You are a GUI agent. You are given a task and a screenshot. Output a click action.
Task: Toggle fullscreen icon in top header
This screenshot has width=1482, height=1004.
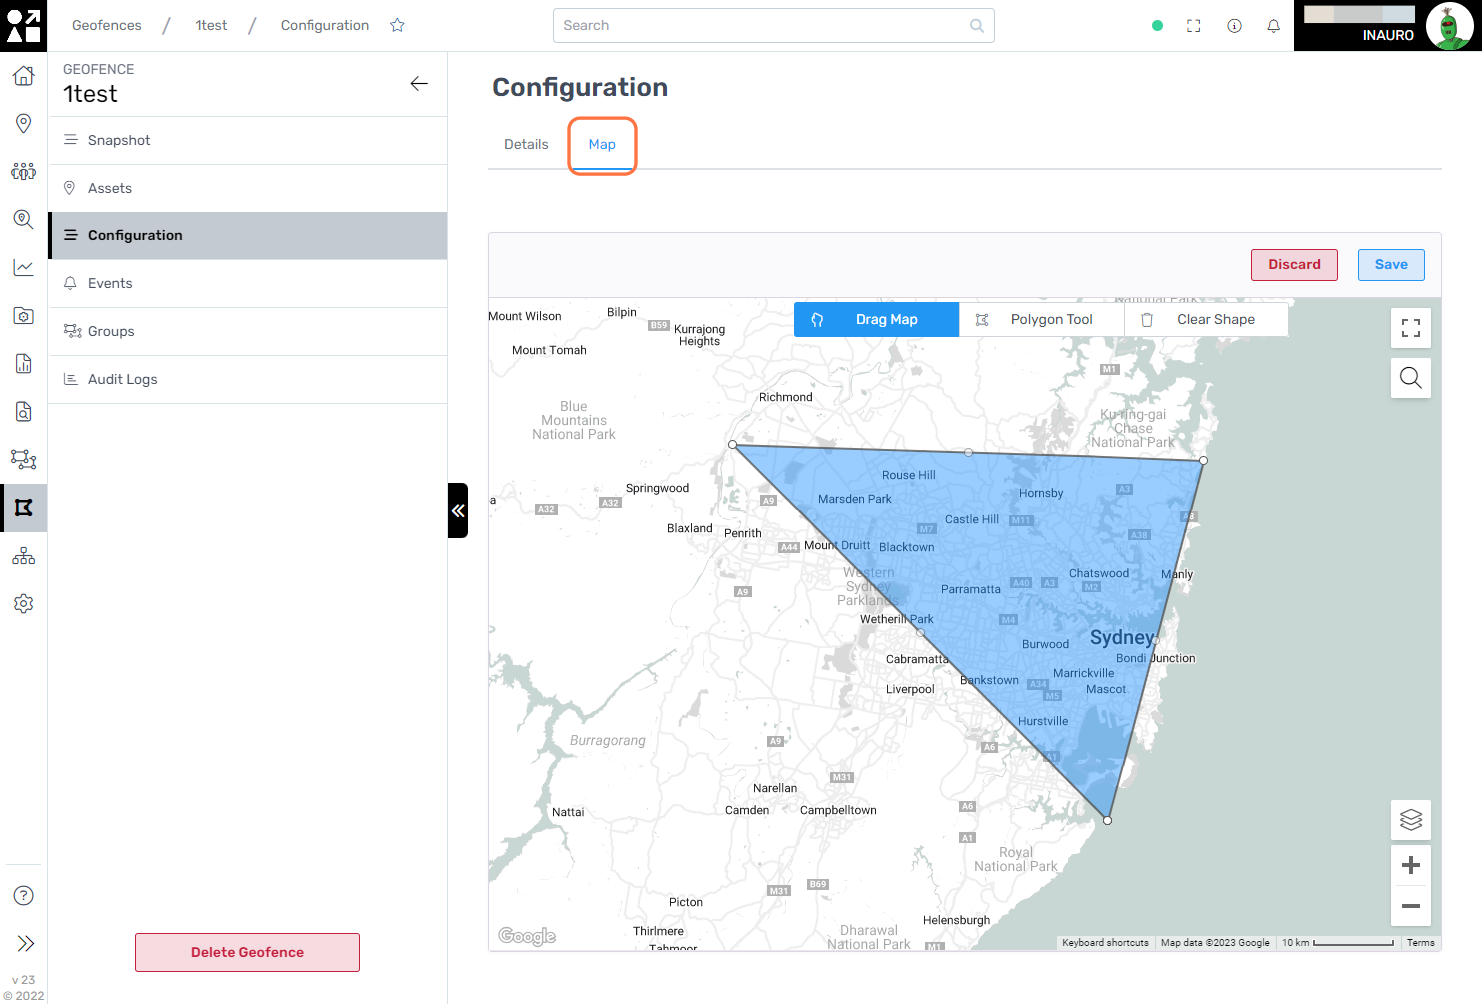point(1193,26)
